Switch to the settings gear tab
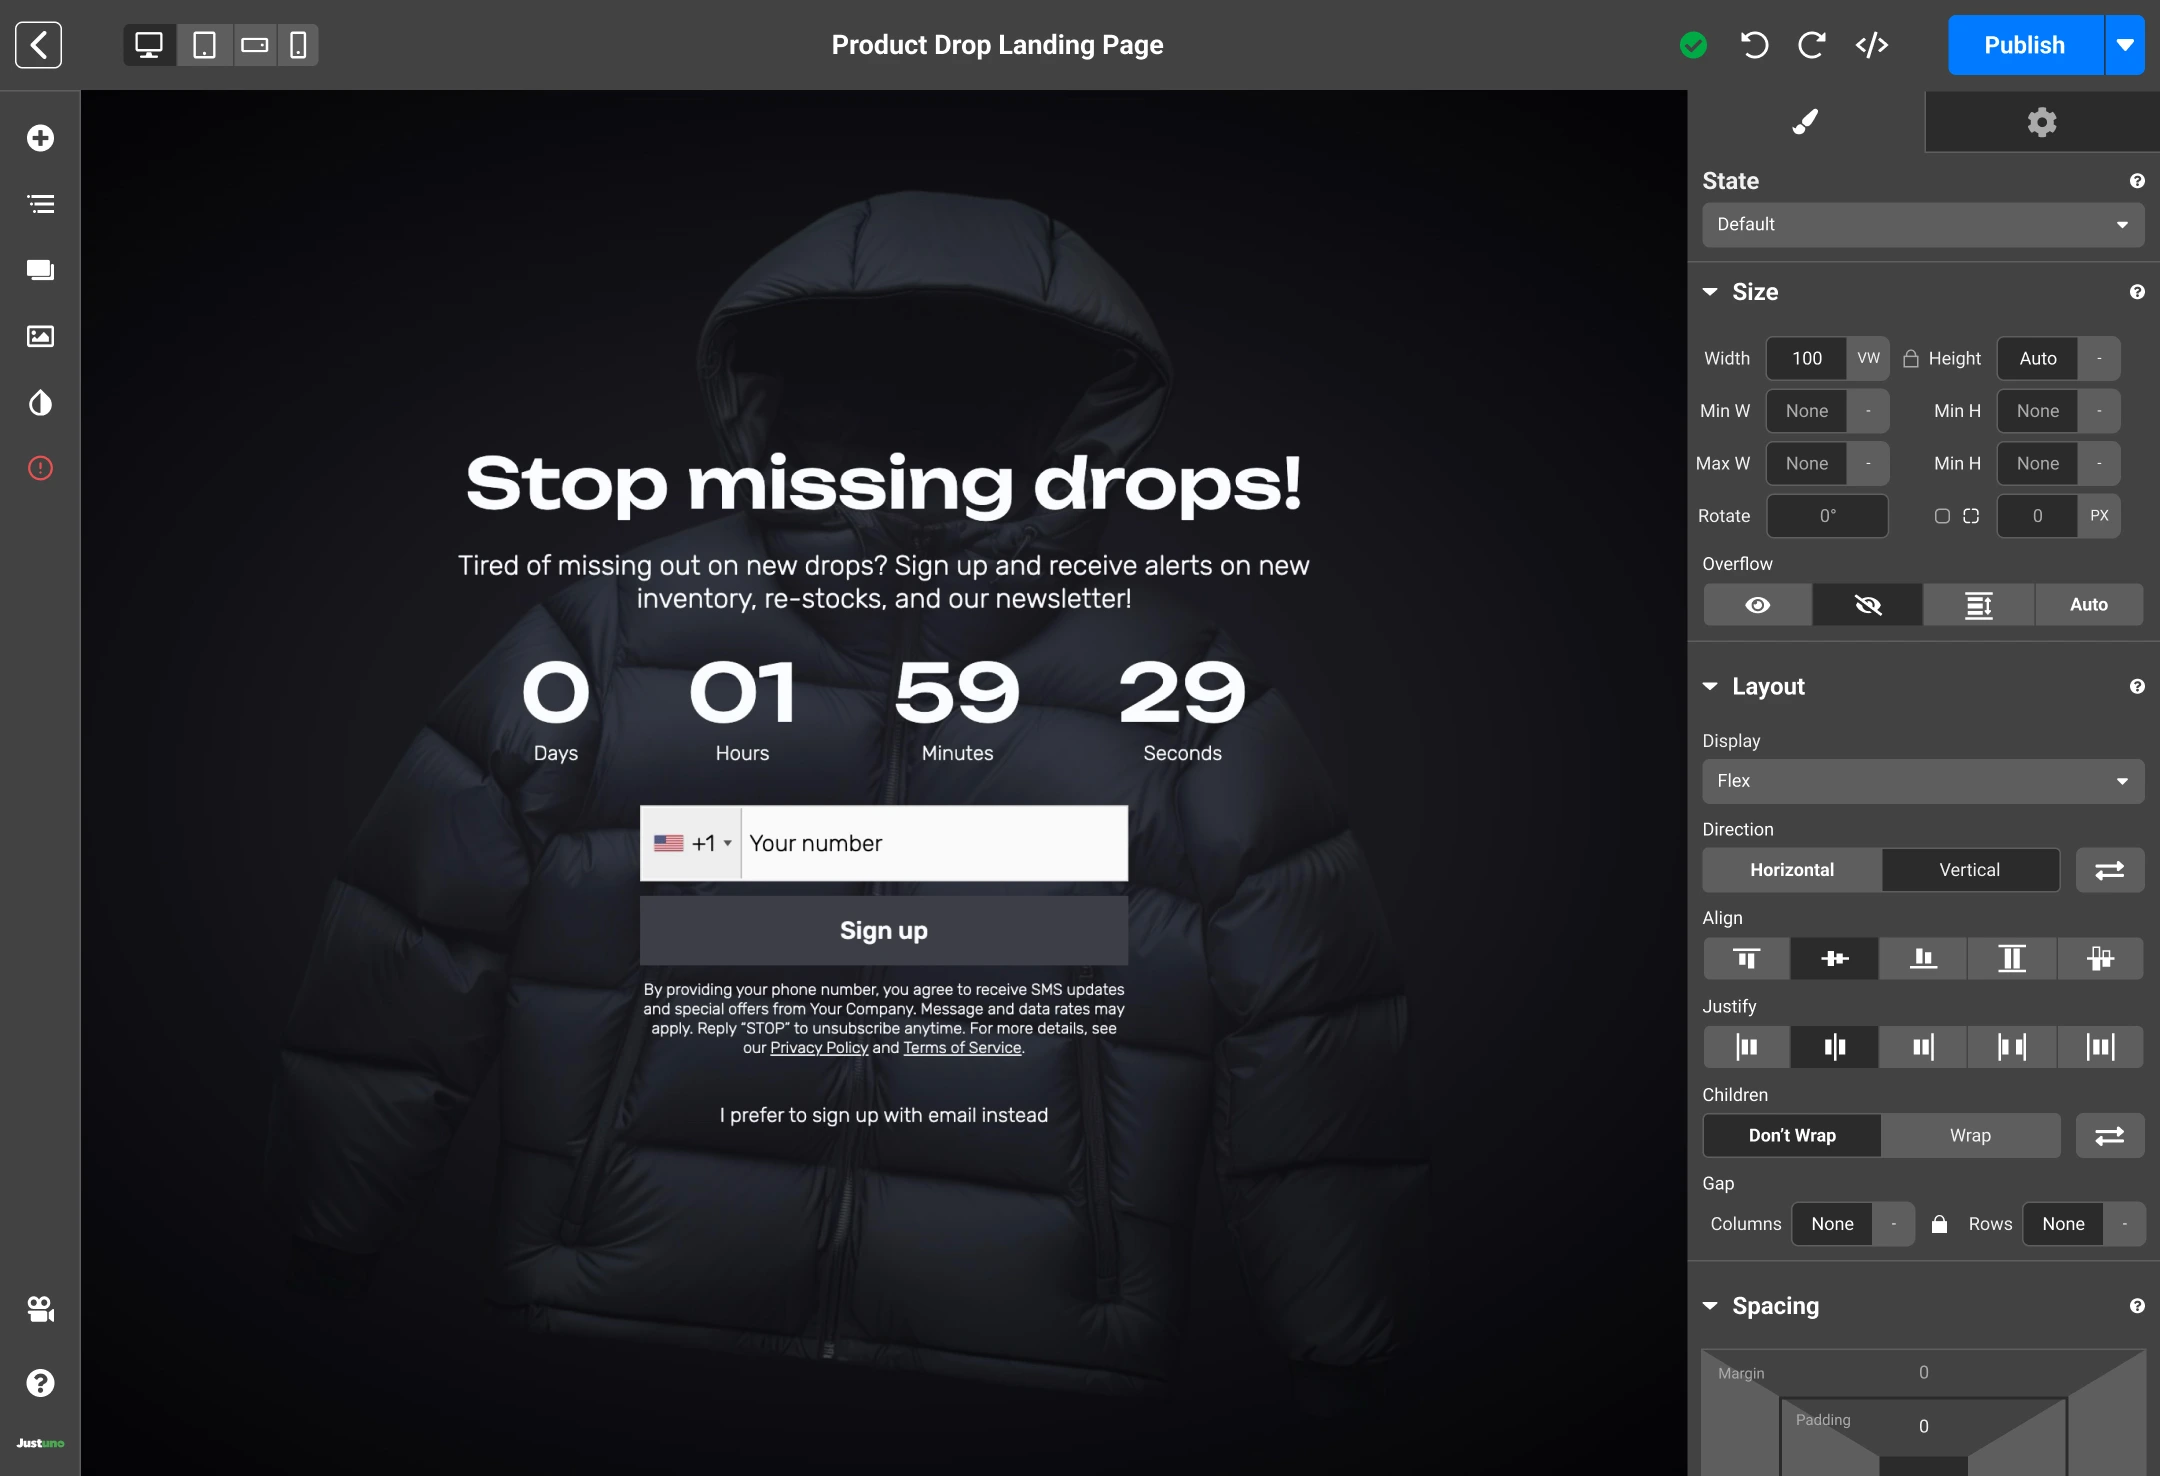Image resolution: width=2160 pixels, height=1476 pixels. click(x=2041, y=122)
